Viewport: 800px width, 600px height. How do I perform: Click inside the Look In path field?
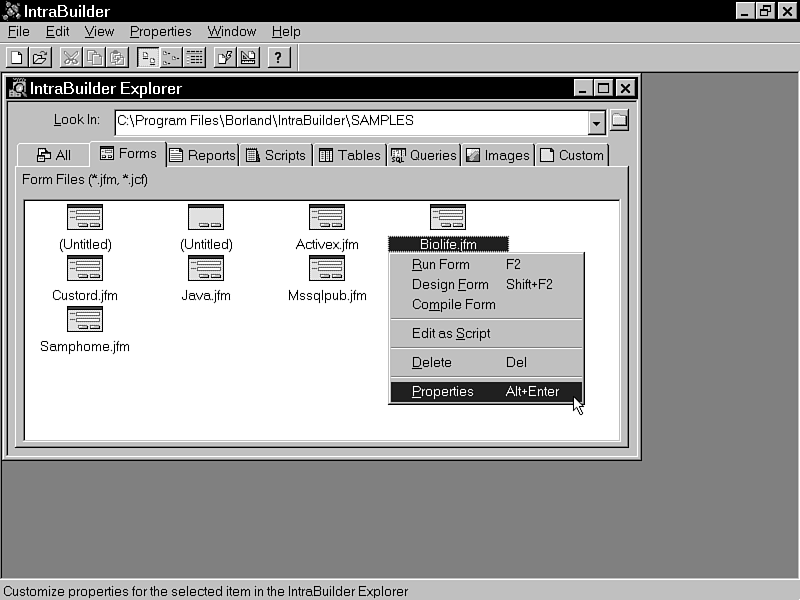click(350, 121)
